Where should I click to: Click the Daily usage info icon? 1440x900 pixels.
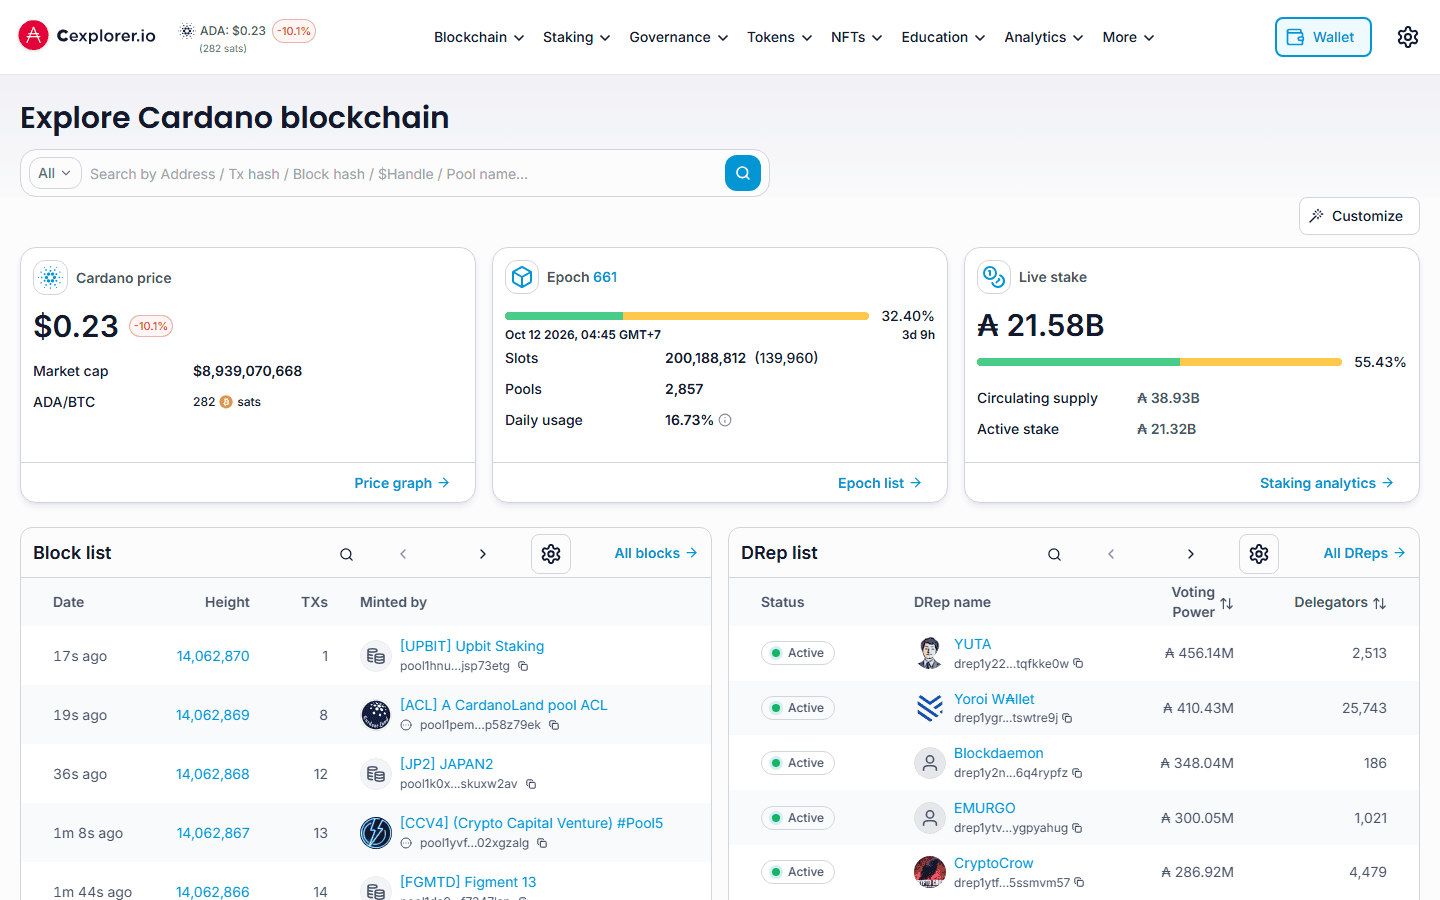pyautogui.click(x=725, y=420)
